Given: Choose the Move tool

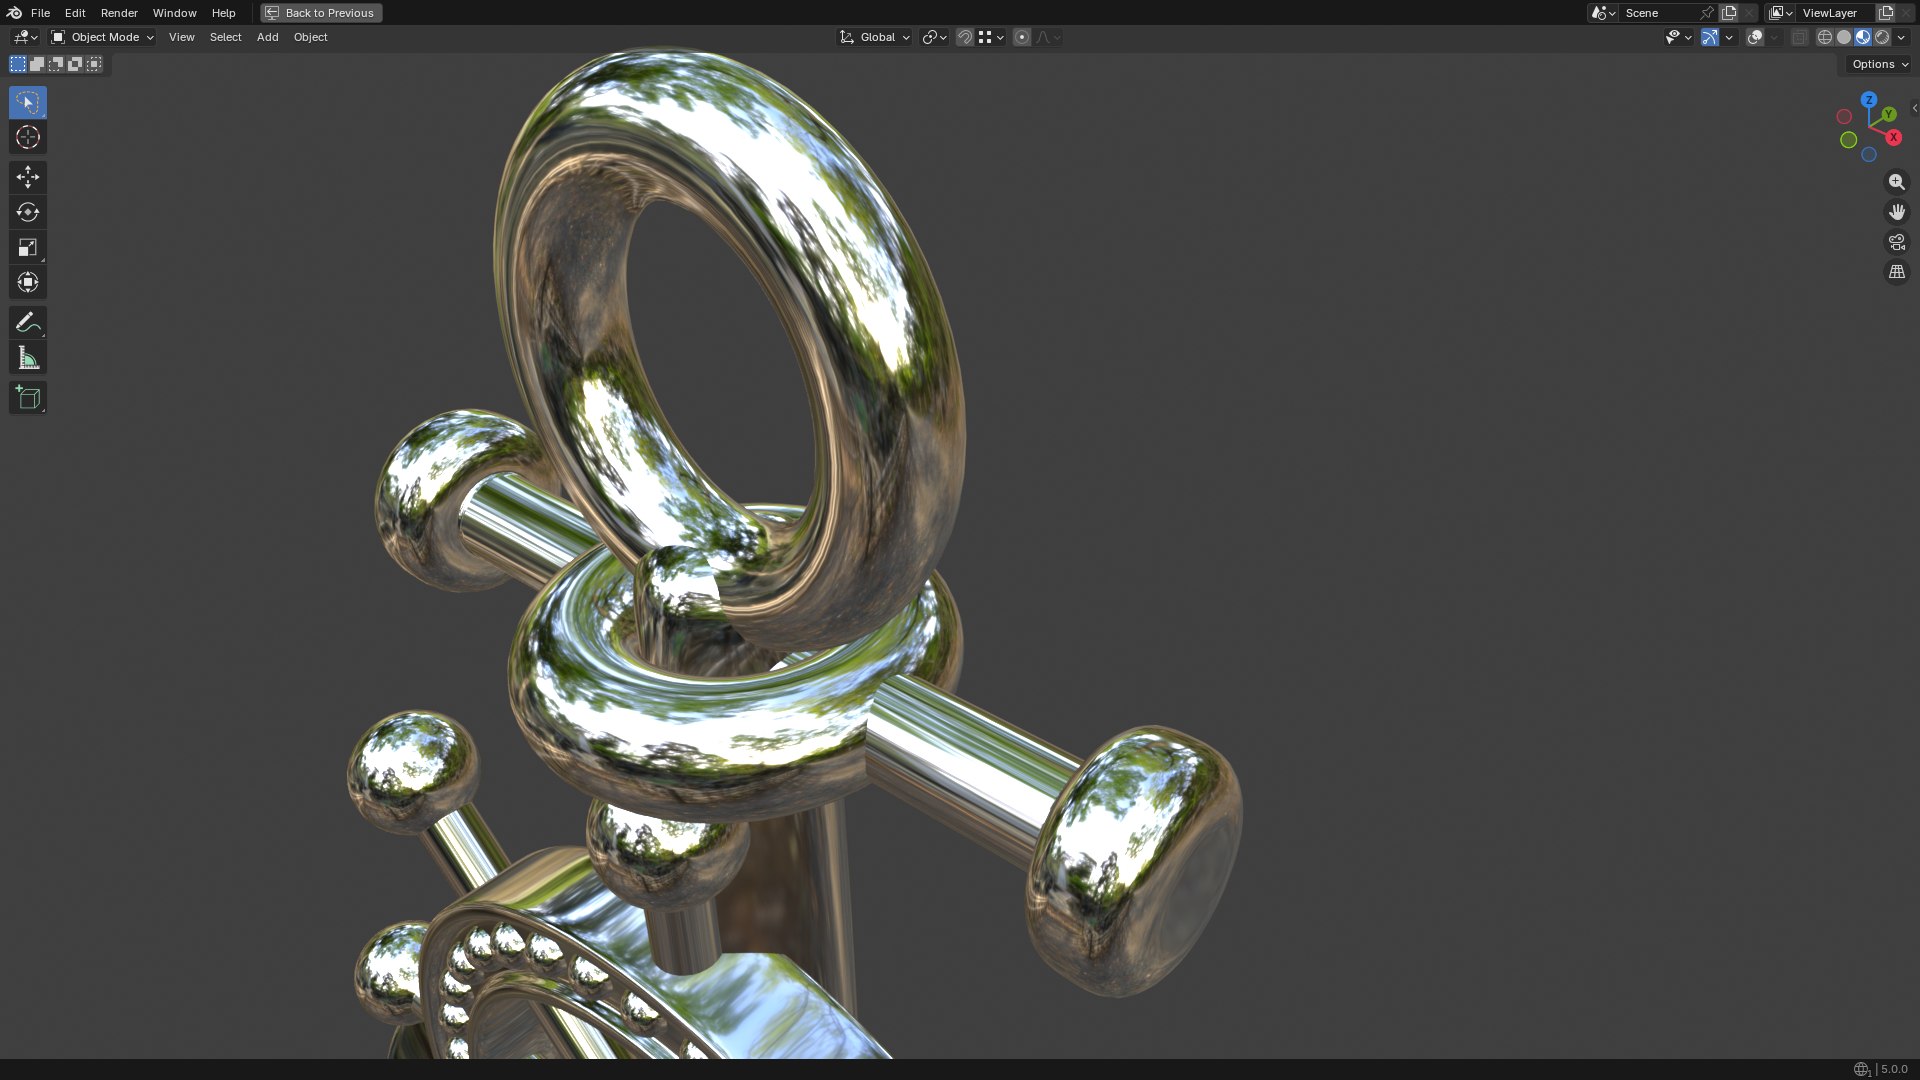Looking at the screenshot, I should pos(27,178).
